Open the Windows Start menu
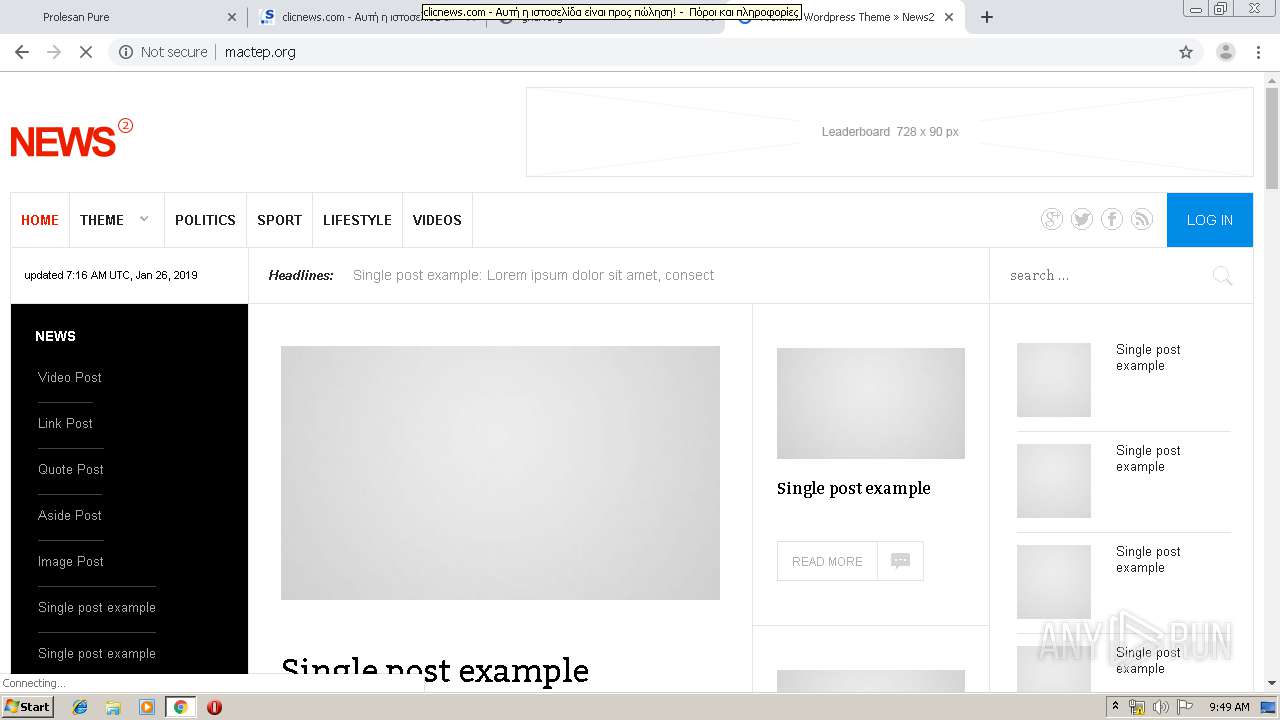1280x720 pixels. click(x=27, y=707)
